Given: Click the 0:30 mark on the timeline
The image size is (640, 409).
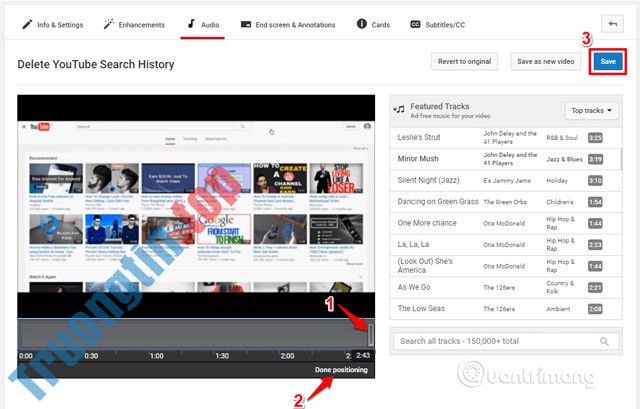Looking at the screenshot, I should (x=91, y=356).
